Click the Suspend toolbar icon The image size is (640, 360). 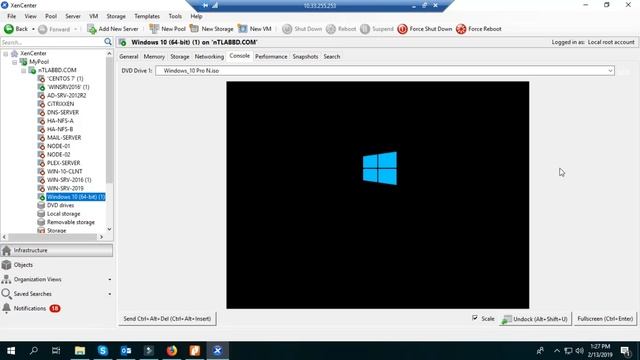[365, 29]
